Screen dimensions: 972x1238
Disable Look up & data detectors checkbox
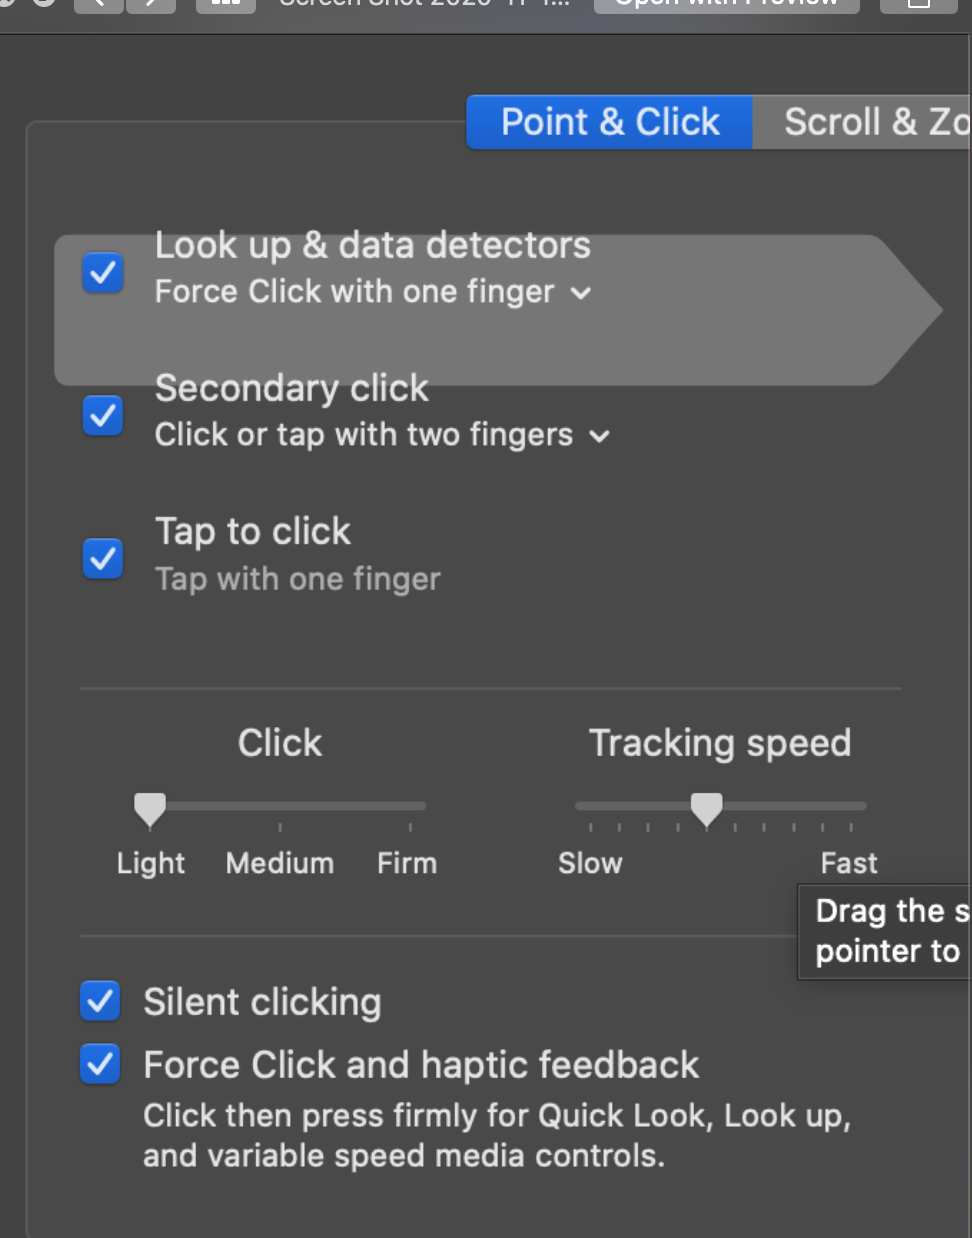(x=102, y=272)
